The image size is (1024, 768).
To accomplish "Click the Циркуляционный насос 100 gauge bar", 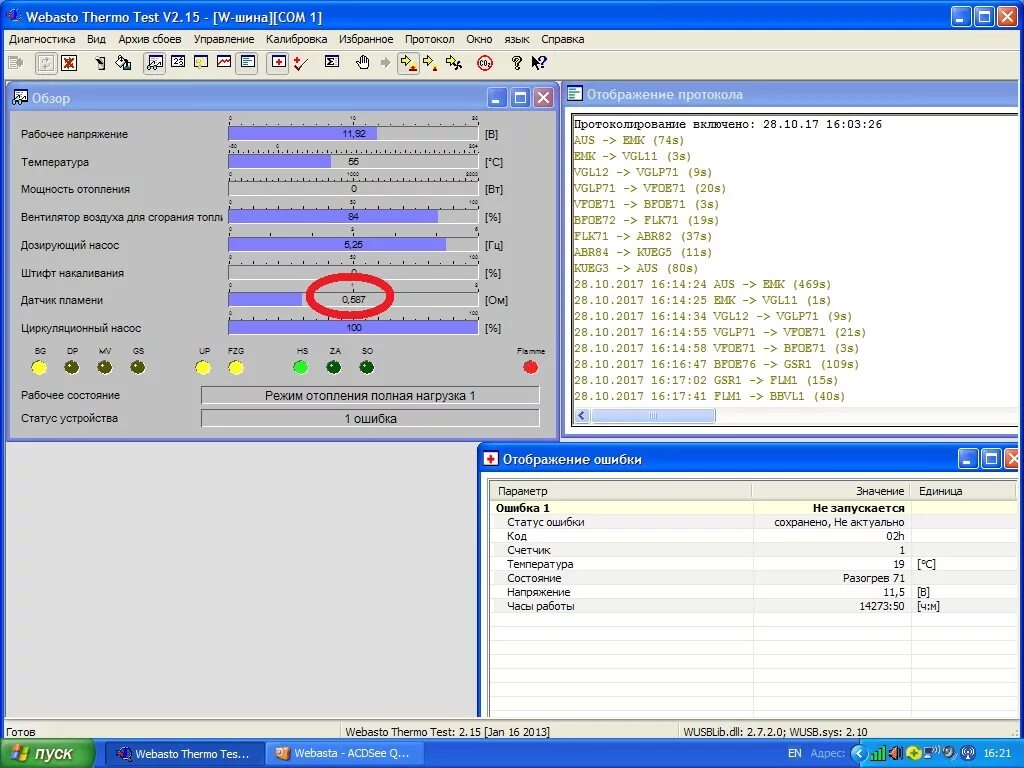I will coord(353,327).
